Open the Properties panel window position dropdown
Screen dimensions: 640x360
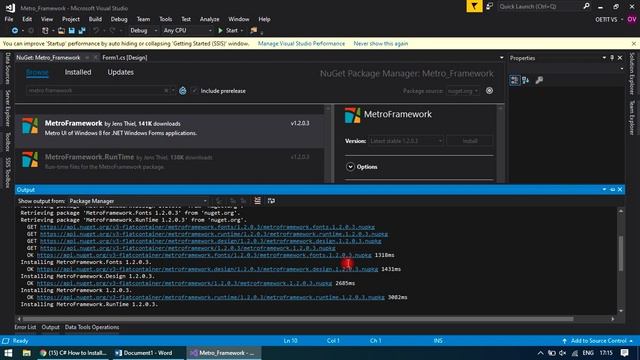(x=604, y=58)
